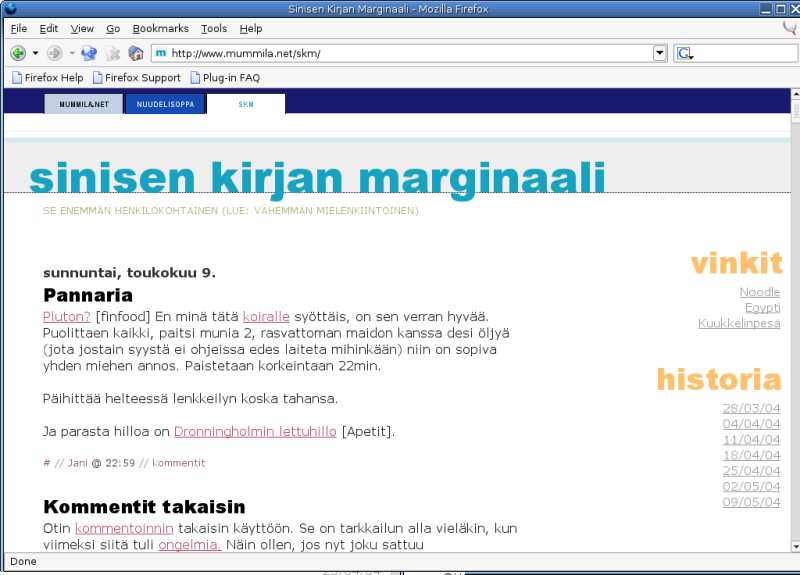Switch to the NUUDELISOPPA site tab

[164, 104]
